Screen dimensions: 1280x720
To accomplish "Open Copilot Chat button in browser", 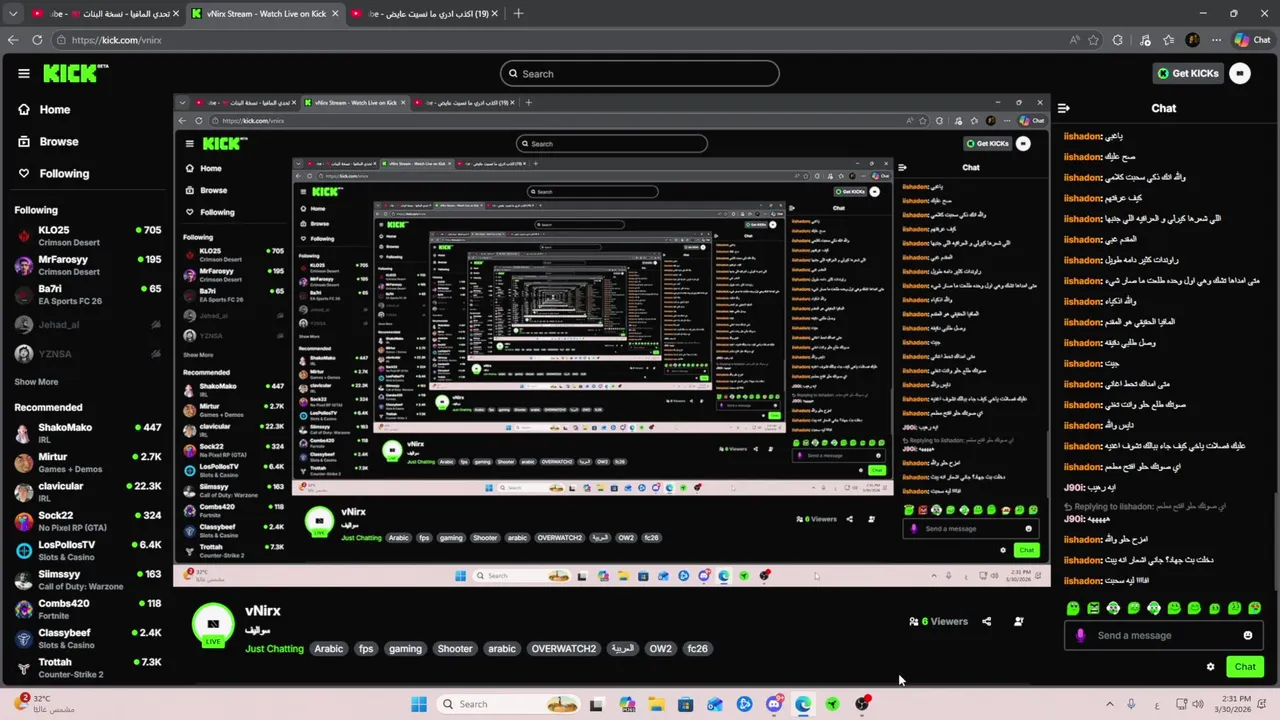I will 1252,40.
